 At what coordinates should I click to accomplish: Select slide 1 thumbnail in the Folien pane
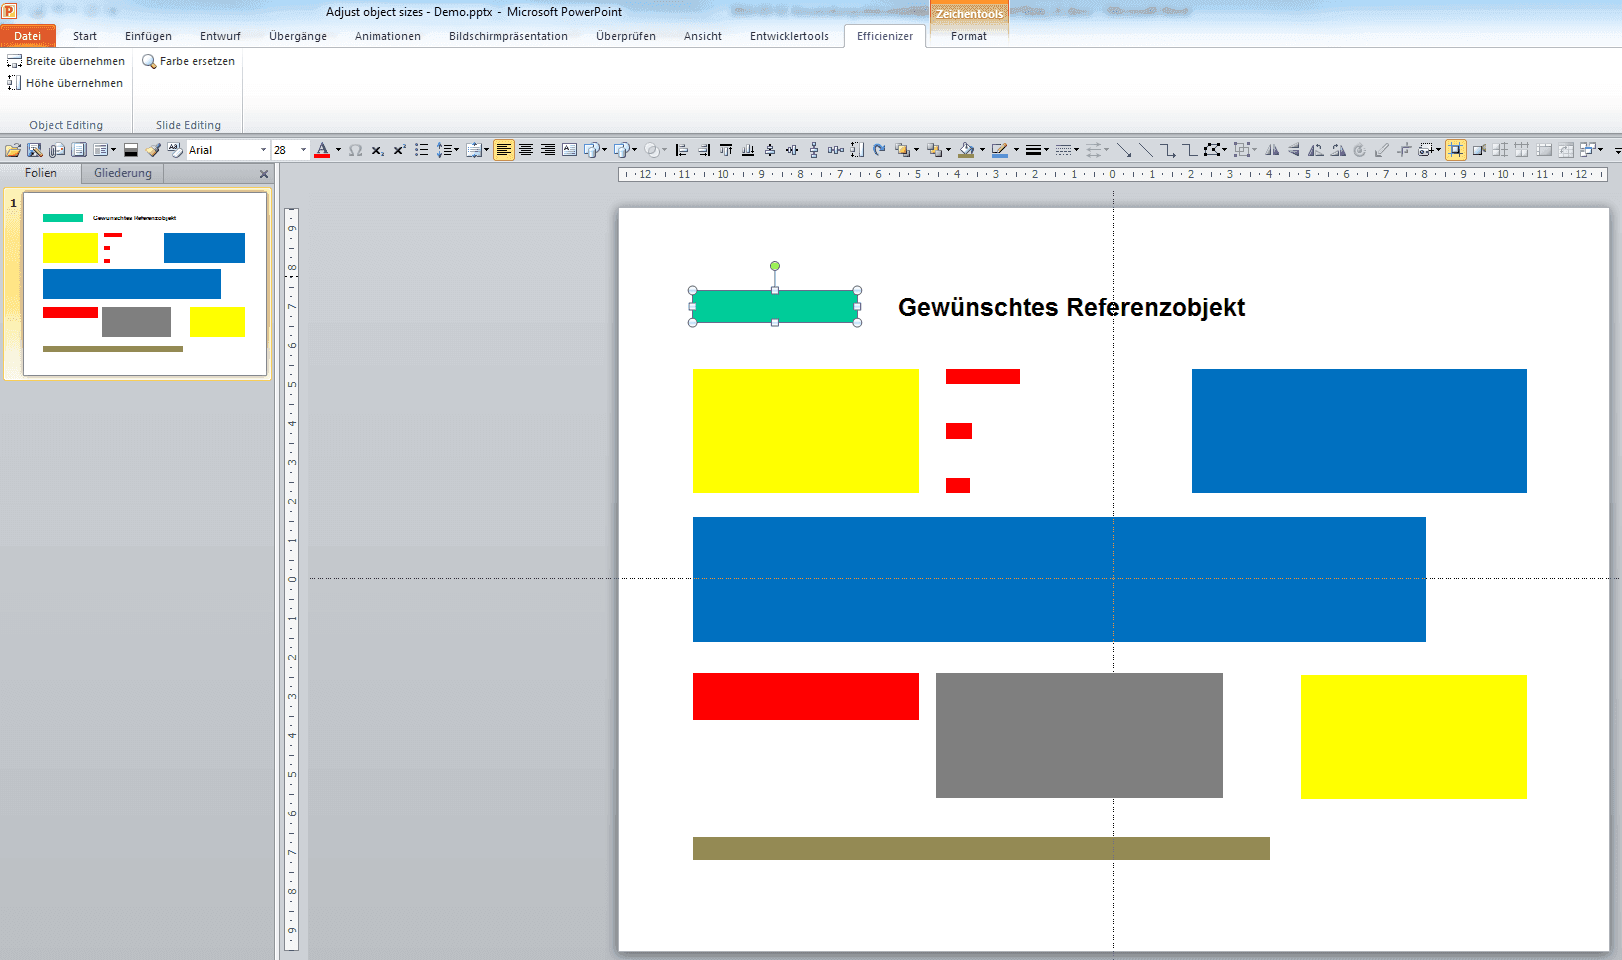[x=143, y=283]
